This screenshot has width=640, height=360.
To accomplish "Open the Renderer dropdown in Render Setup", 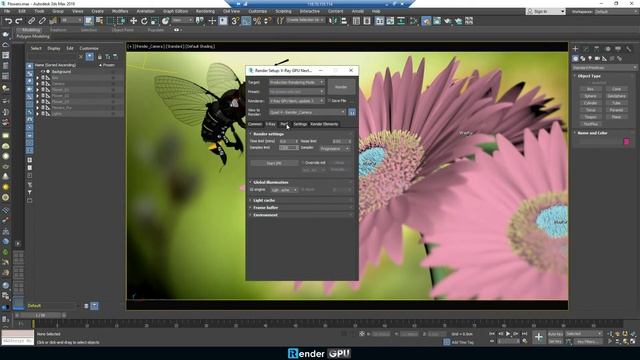I will (x=297, y=100).
